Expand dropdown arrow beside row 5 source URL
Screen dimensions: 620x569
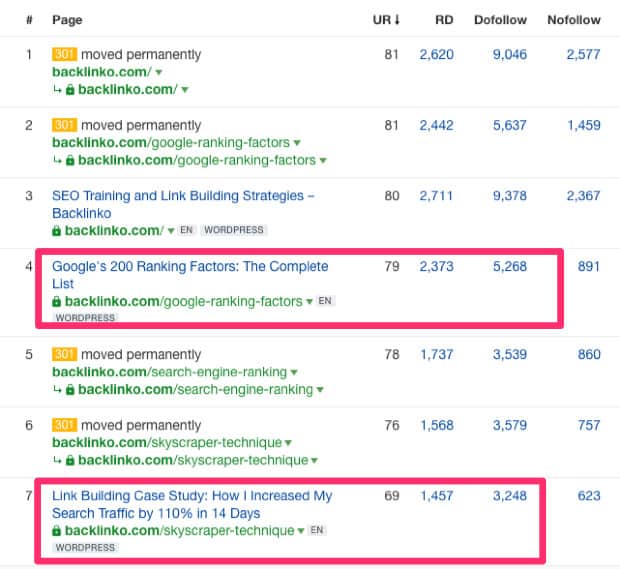pyautogui.click(x=294, y=372)
